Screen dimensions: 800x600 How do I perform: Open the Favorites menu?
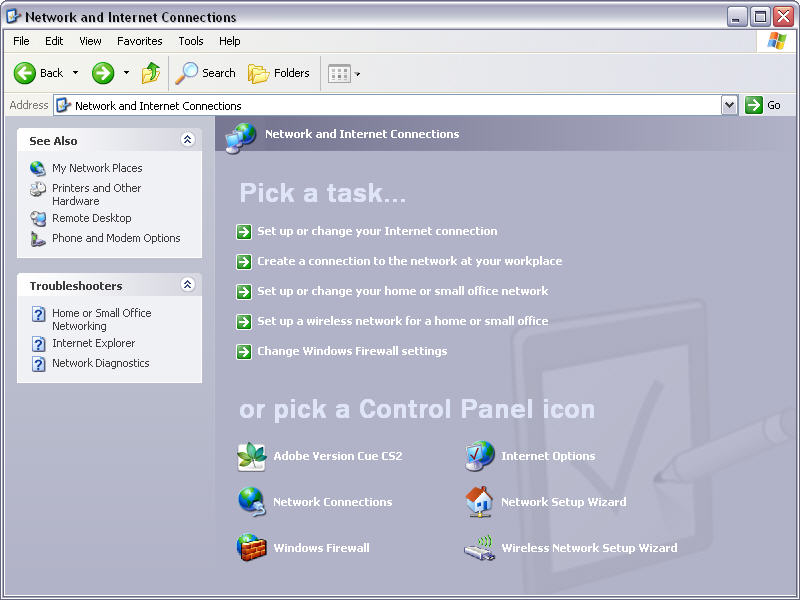tap(139, 41)
